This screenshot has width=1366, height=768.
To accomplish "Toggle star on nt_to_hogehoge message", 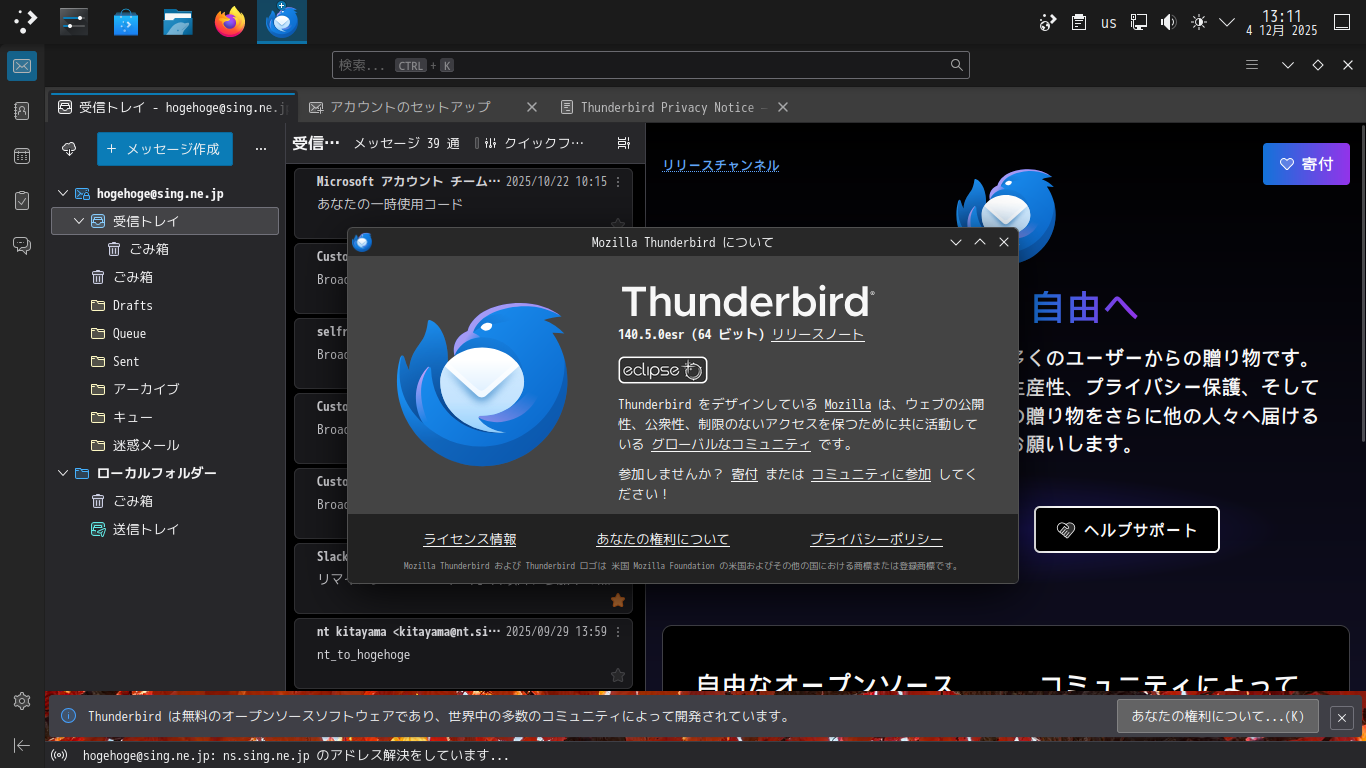I will tap(618, 675).
